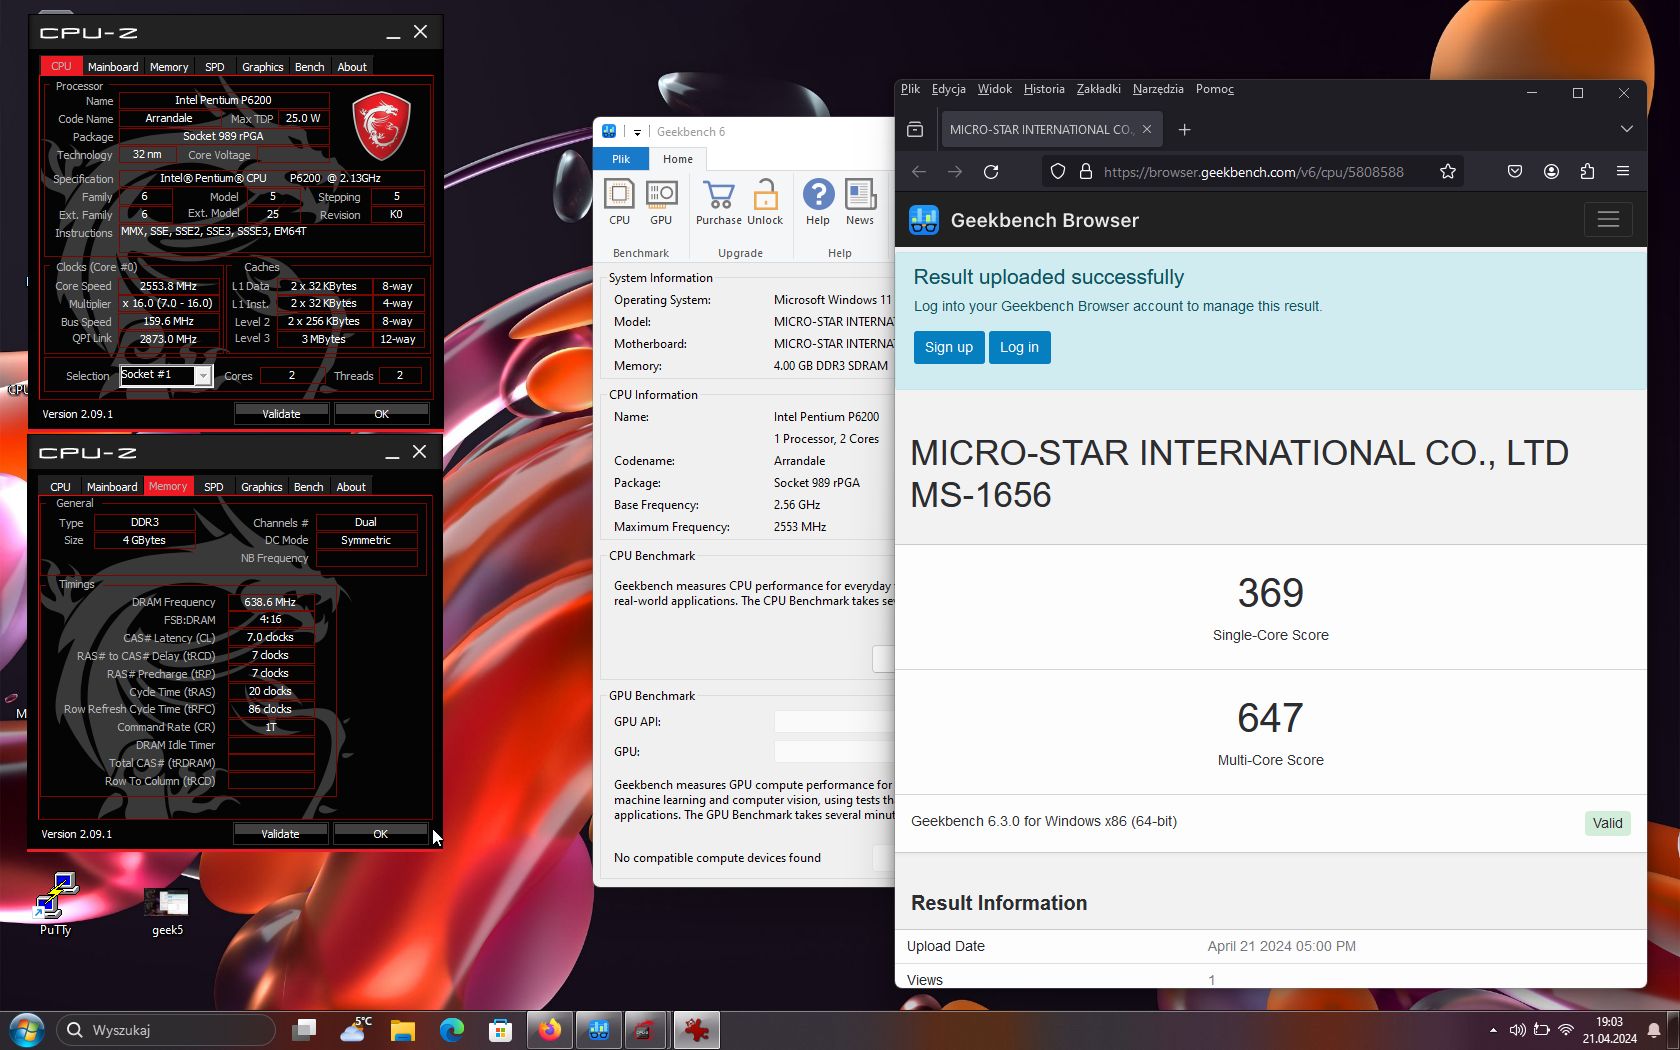Open the PuTTy desktop shortcut
Screen dimensions: 1680x1050
pos(55,904)
